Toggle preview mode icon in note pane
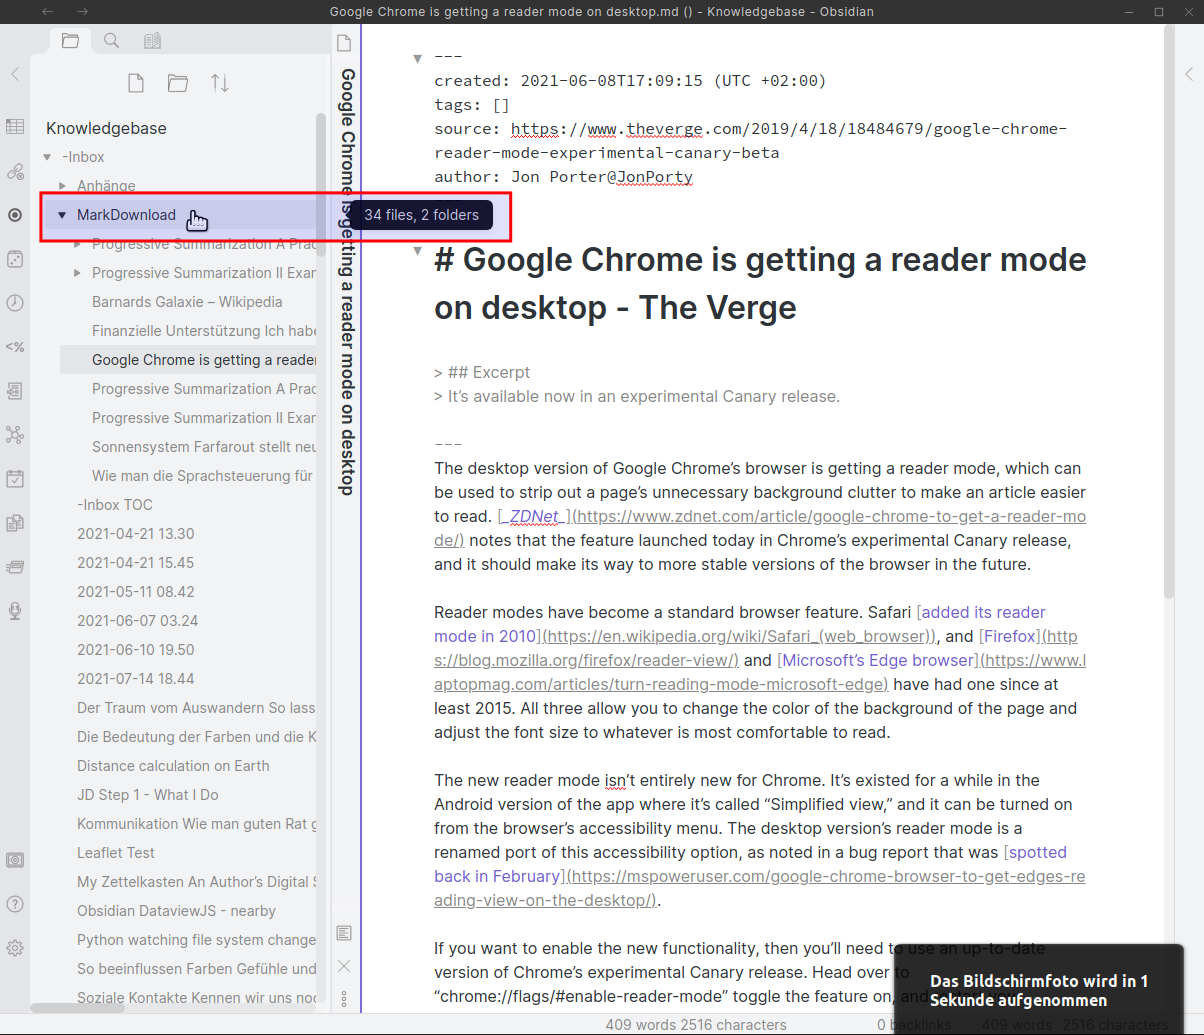 click(344, 932)
